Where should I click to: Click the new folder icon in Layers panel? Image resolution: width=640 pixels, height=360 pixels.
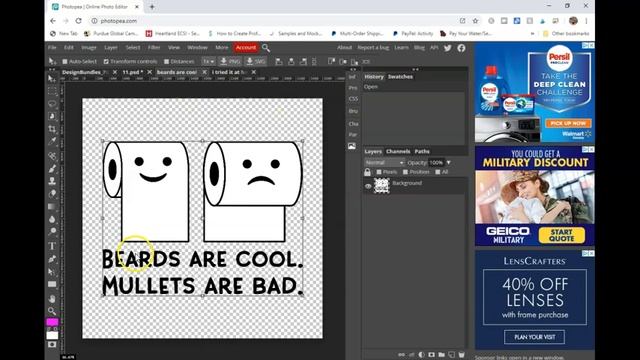click(x=442, y=354)
